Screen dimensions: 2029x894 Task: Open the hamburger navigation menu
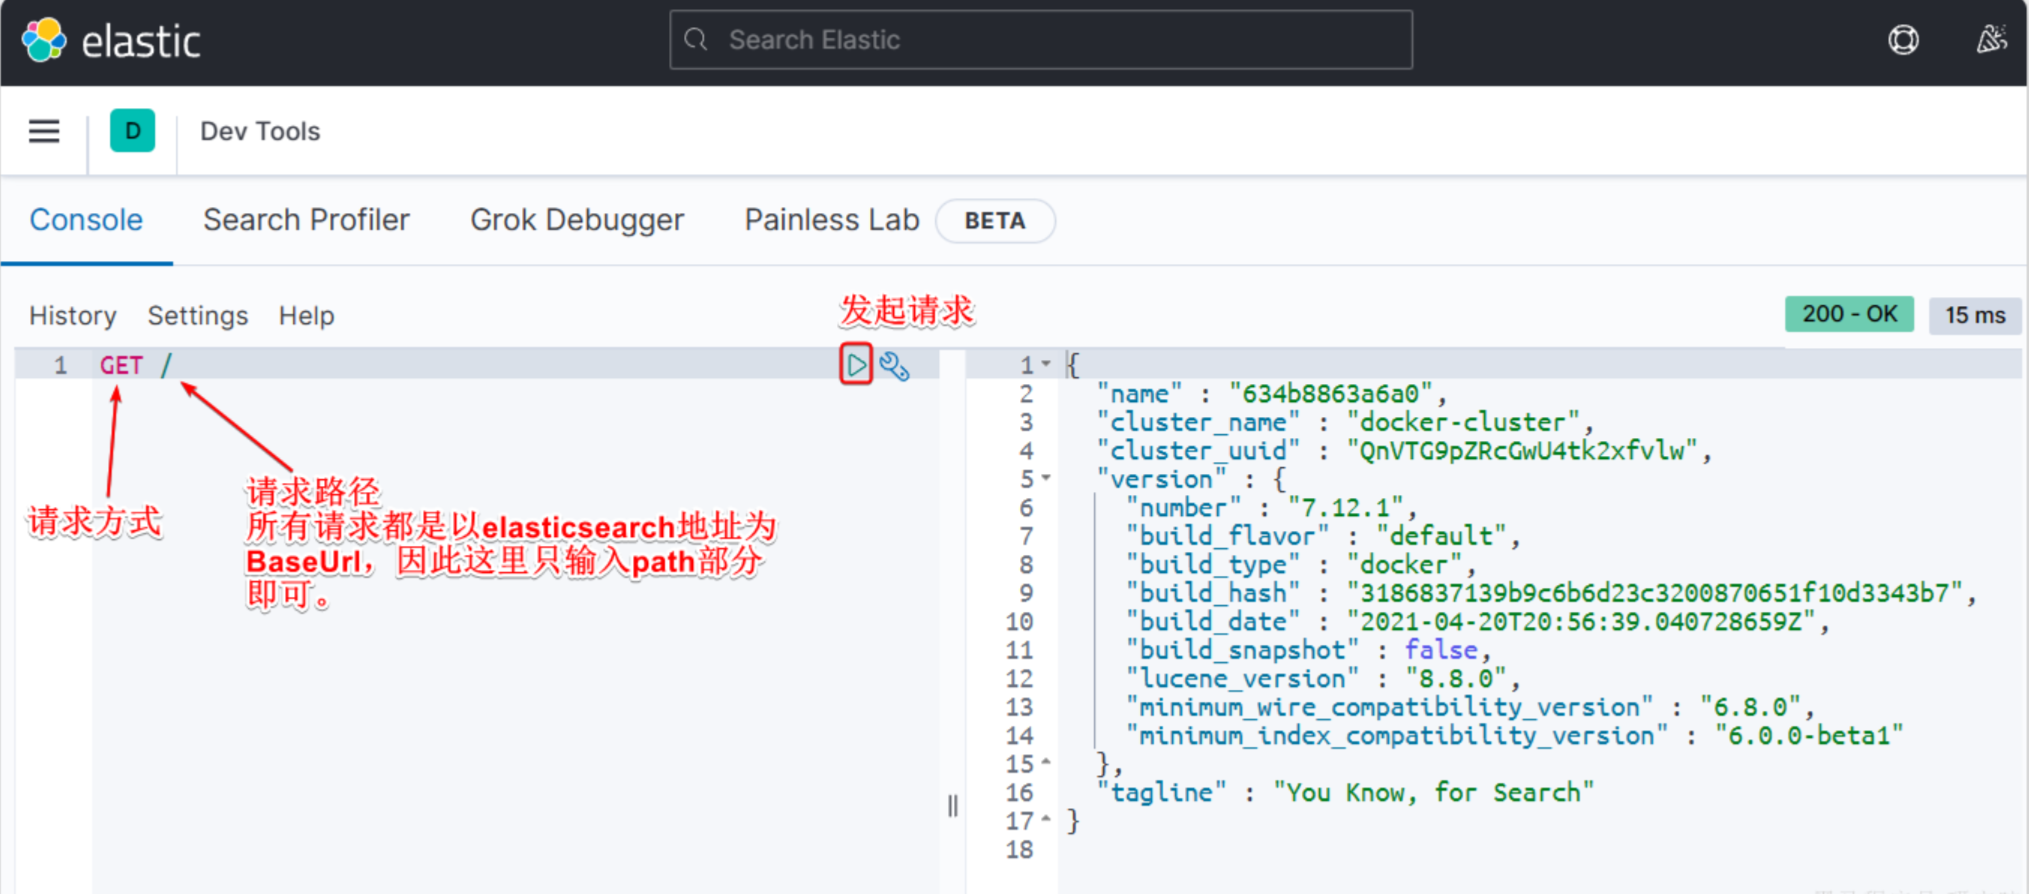[x=44, y=131]
